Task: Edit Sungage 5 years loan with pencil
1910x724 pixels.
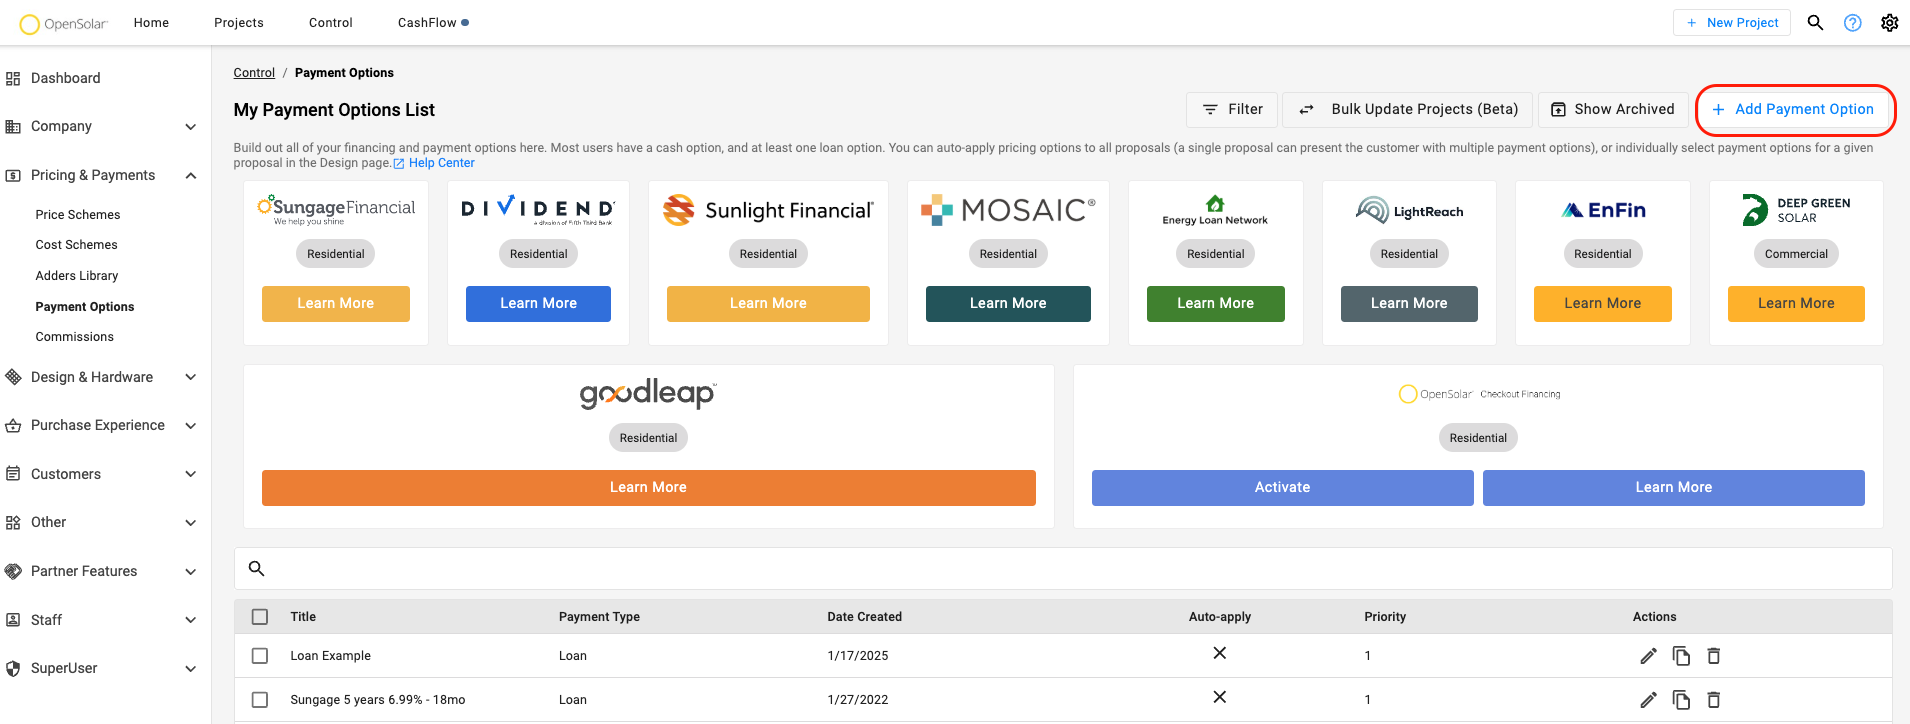Action: coord(1649,700)
